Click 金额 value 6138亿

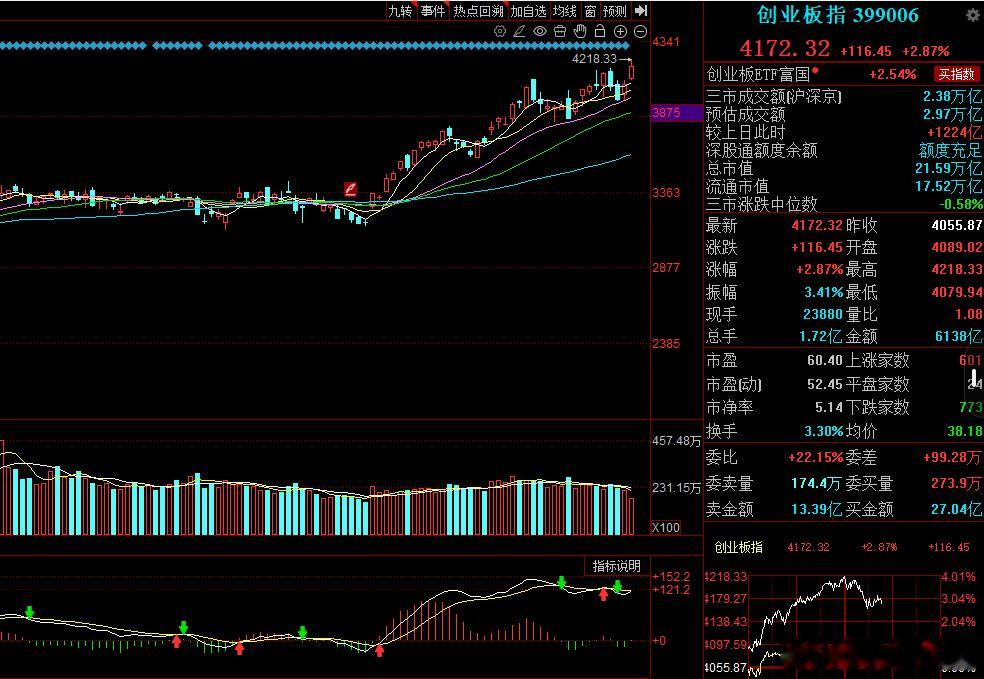click(958, 336)
